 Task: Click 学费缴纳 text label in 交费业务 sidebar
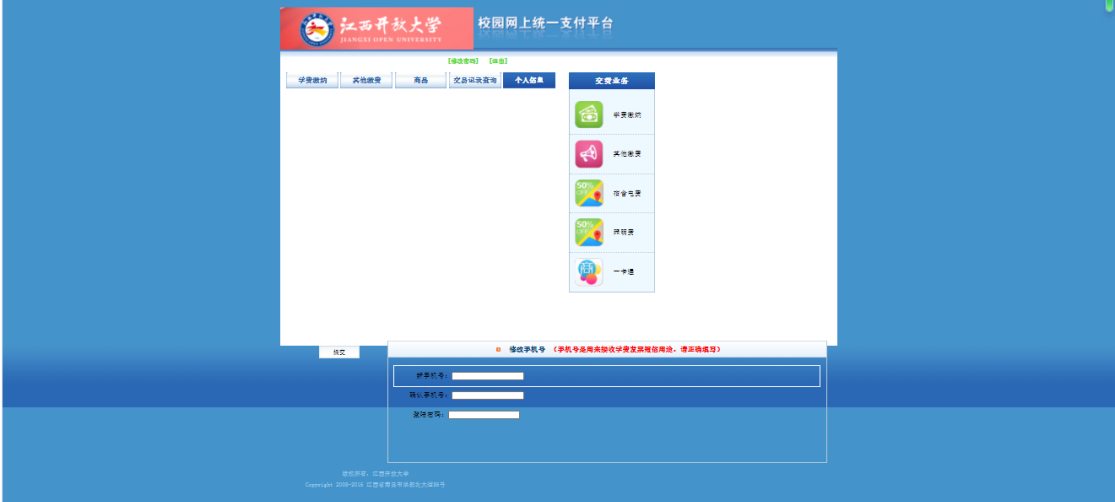point(627,115)
